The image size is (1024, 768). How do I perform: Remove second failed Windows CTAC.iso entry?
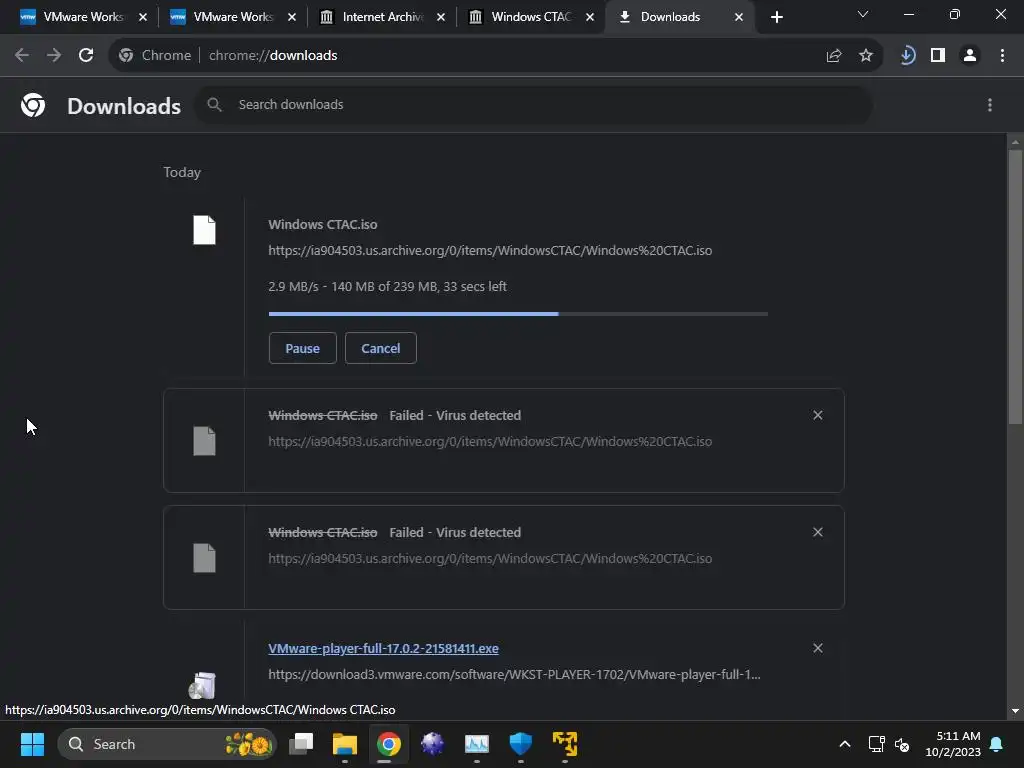point(818,532)
